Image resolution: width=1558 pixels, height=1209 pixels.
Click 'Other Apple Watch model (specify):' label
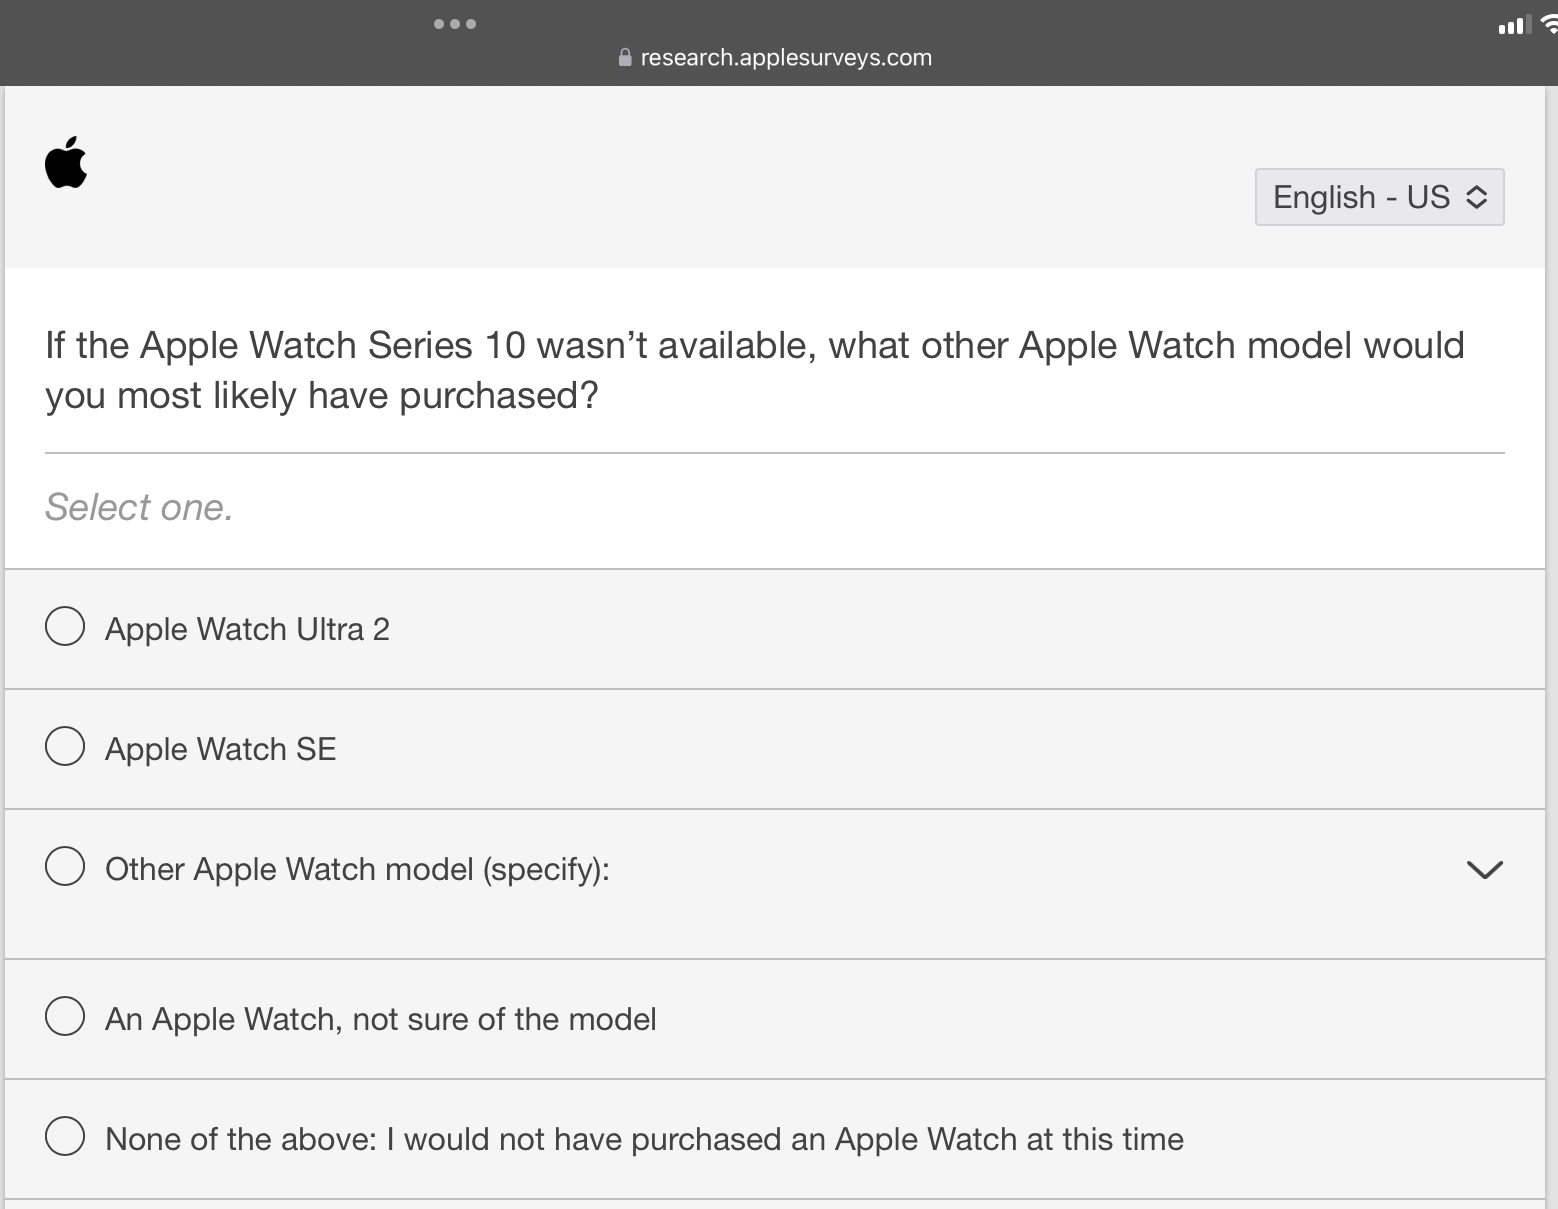(x=357, y=869)
